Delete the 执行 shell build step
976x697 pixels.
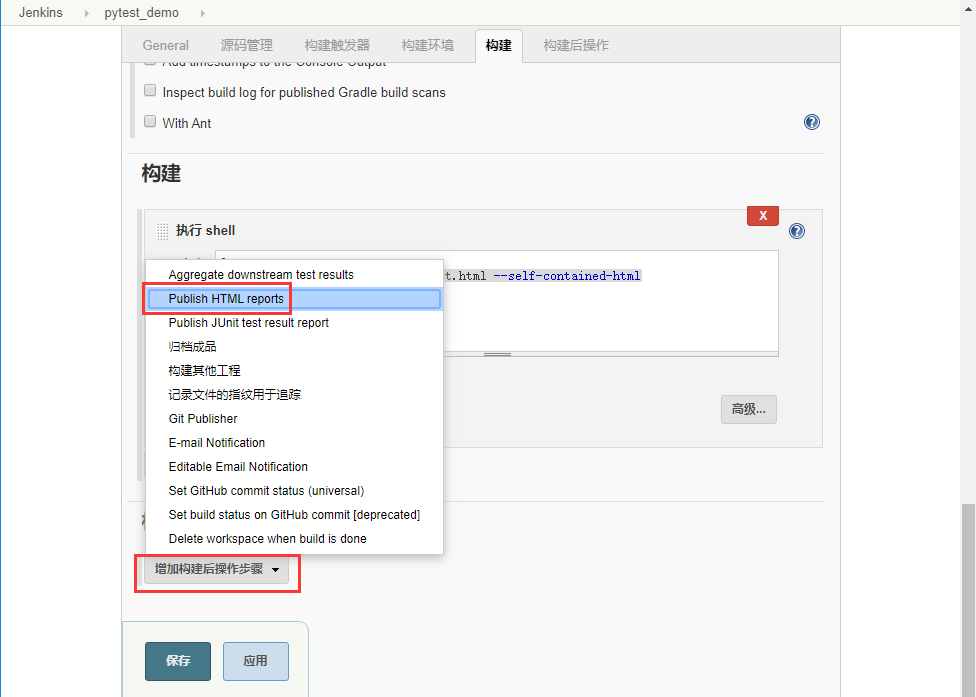(762, 216)
